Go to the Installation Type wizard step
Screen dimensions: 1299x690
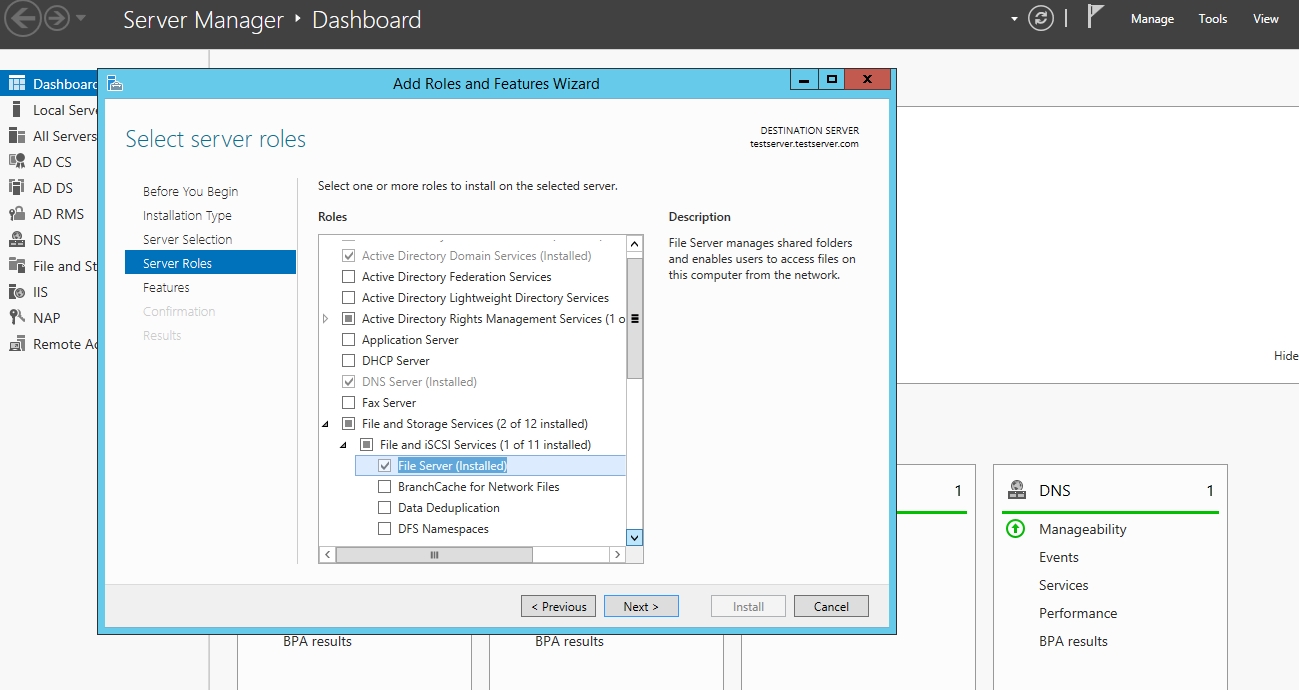187,216
